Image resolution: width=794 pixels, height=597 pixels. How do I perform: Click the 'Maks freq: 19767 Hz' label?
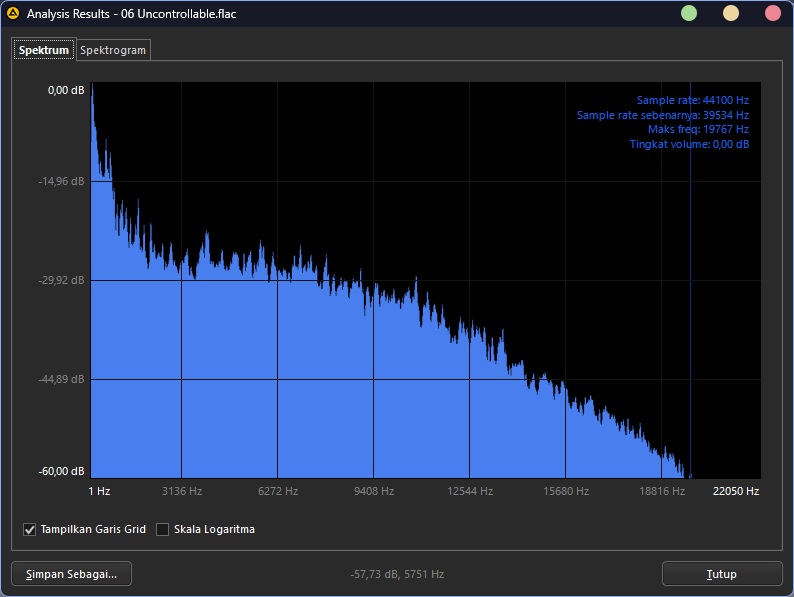tap(698, 129)
